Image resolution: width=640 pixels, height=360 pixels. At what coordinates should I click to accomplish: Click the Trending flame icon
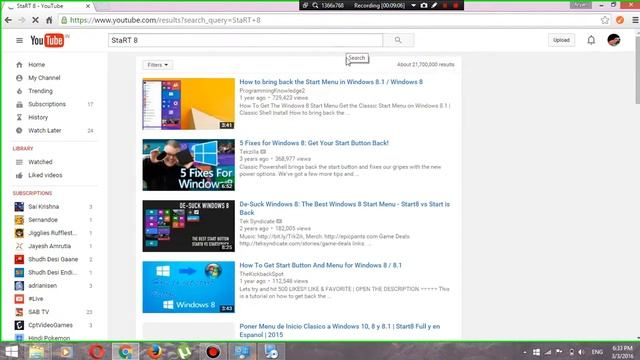pos(19,91)
